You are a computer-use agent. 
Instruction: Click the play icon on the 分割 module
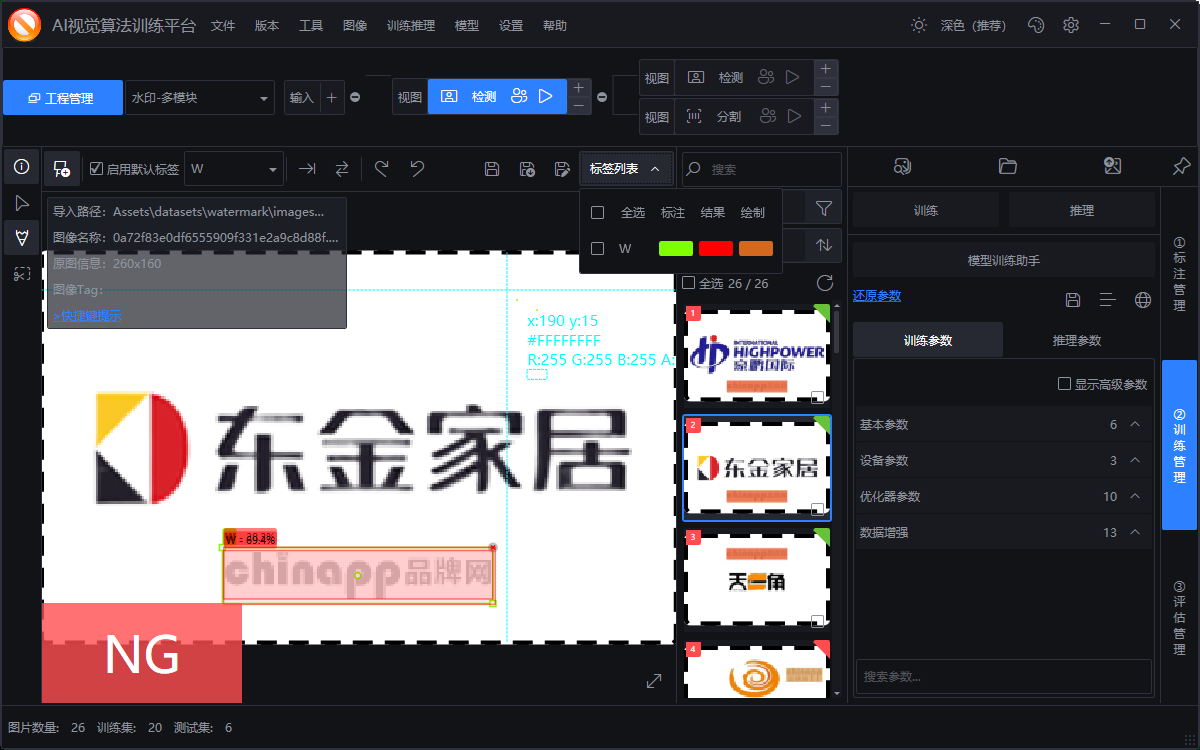click(x=793, y=116)
